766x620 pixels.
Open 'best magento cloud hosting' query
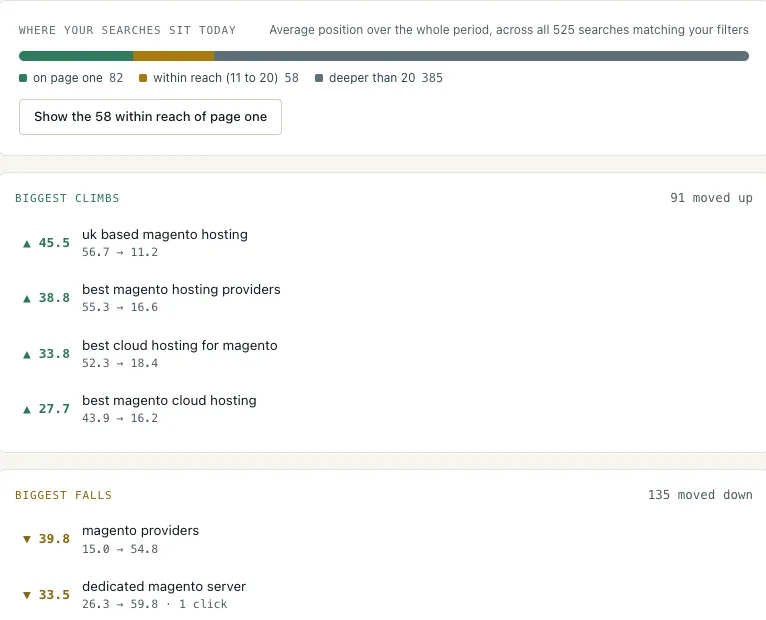(x=169, y=401)
